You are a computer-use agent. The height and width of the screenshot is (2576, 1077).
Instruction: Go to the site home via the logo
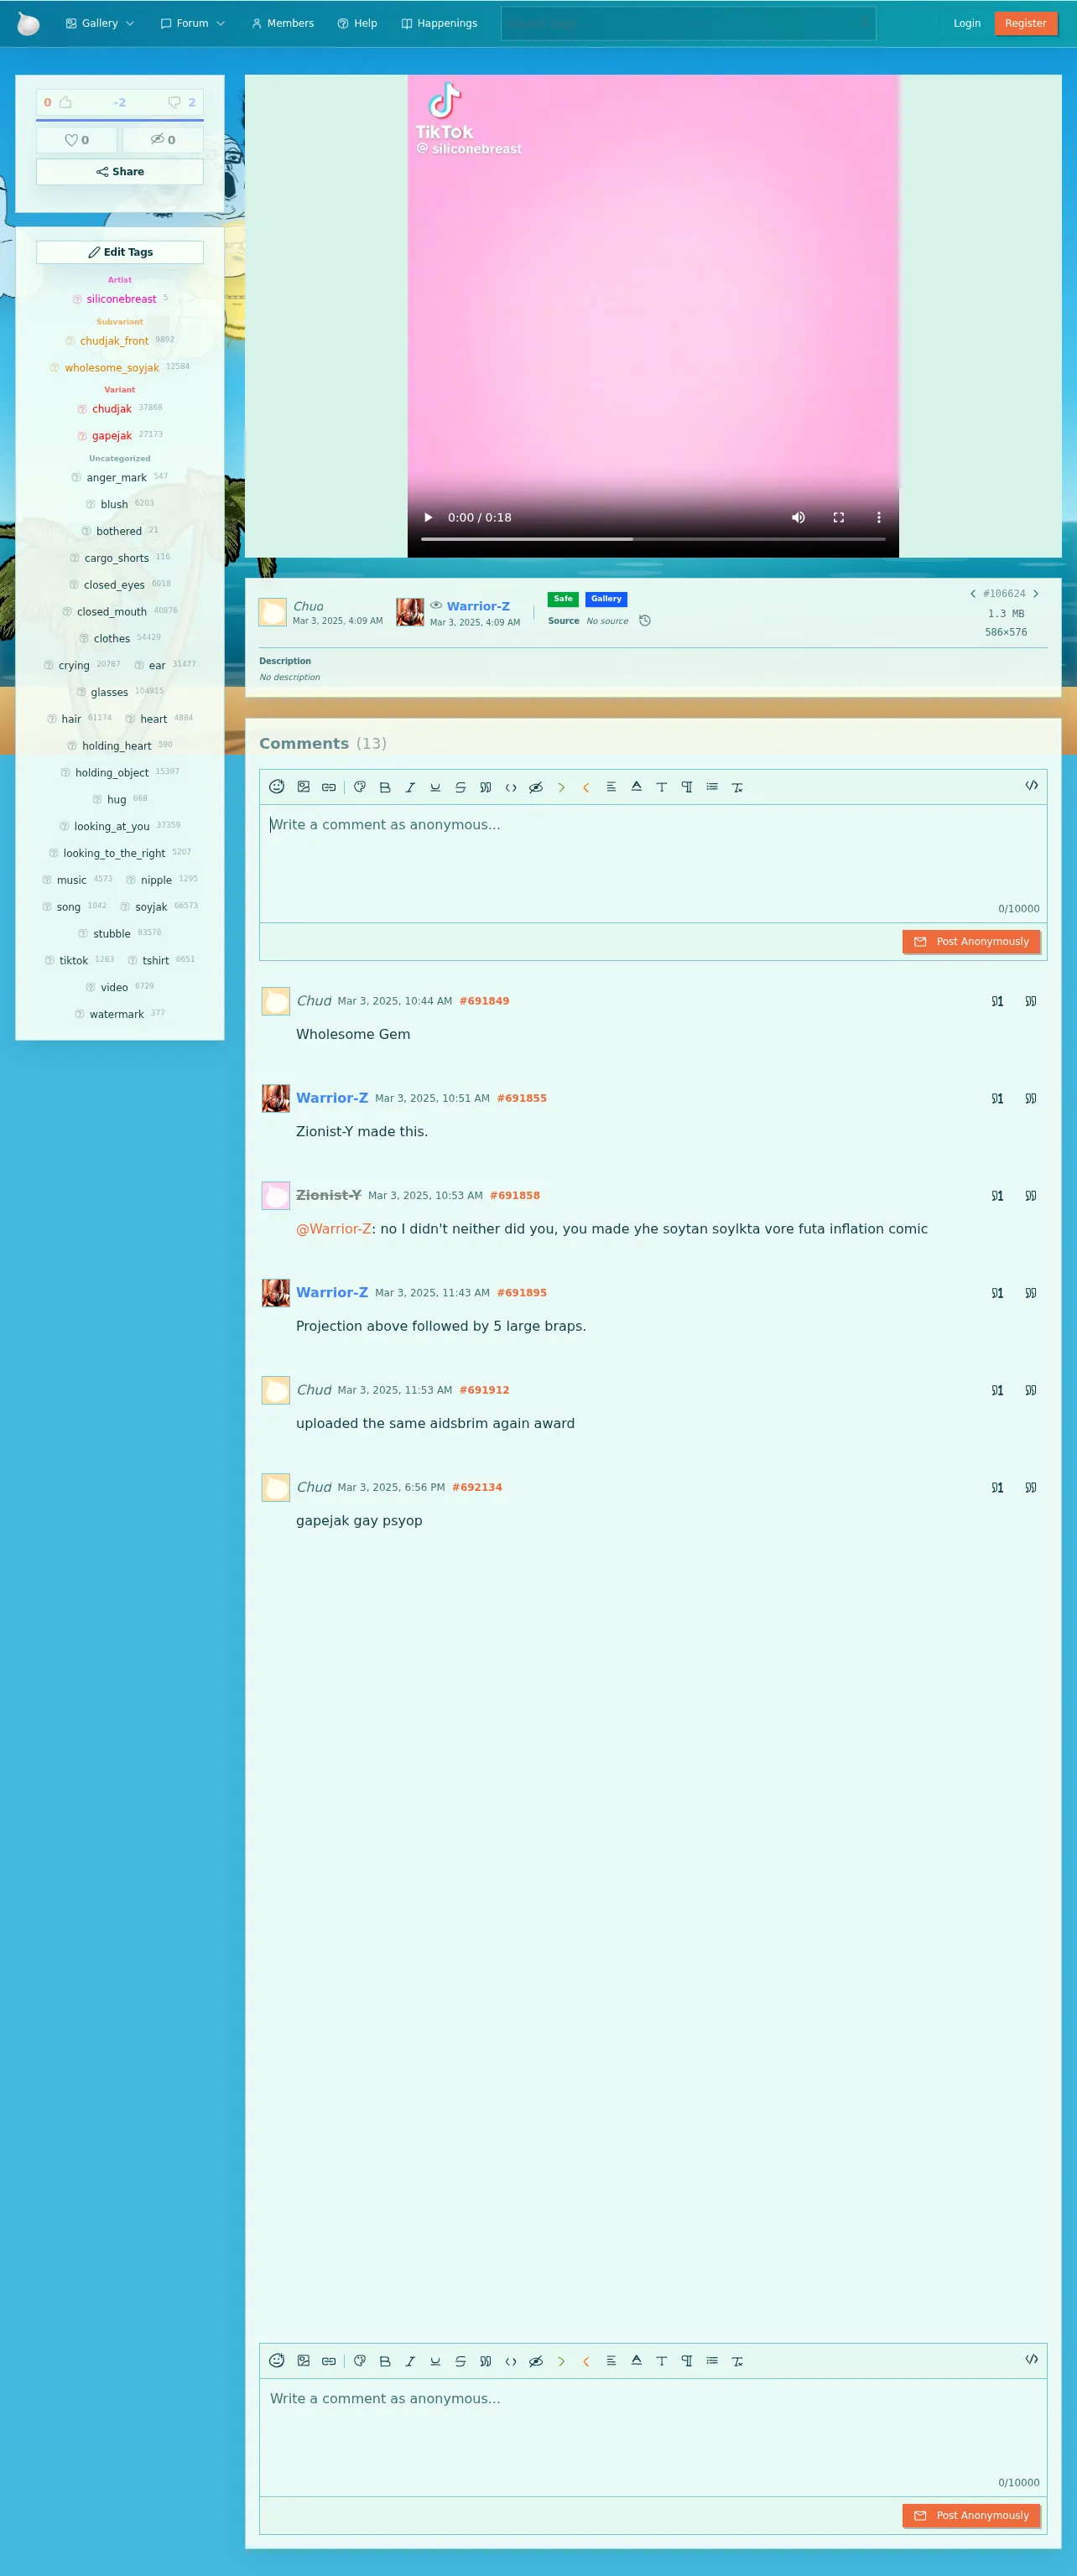28,23
